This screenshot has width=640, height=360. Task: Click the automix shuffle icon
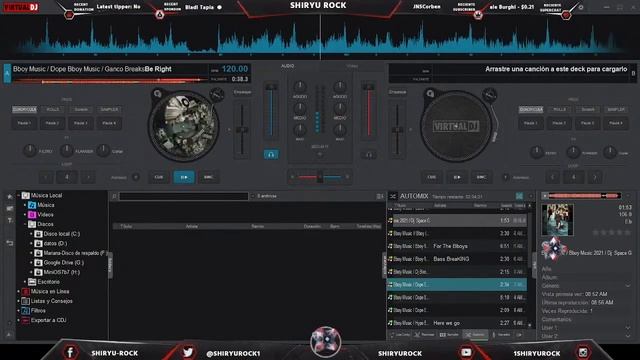coord(393,196)
